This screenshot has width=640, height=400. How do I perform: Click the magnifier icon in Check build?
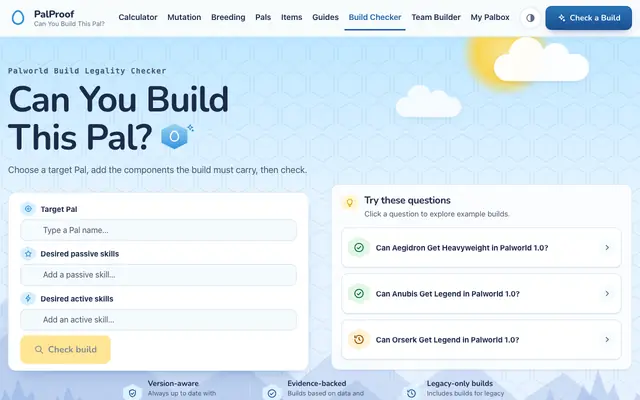(x=39, y=349)
